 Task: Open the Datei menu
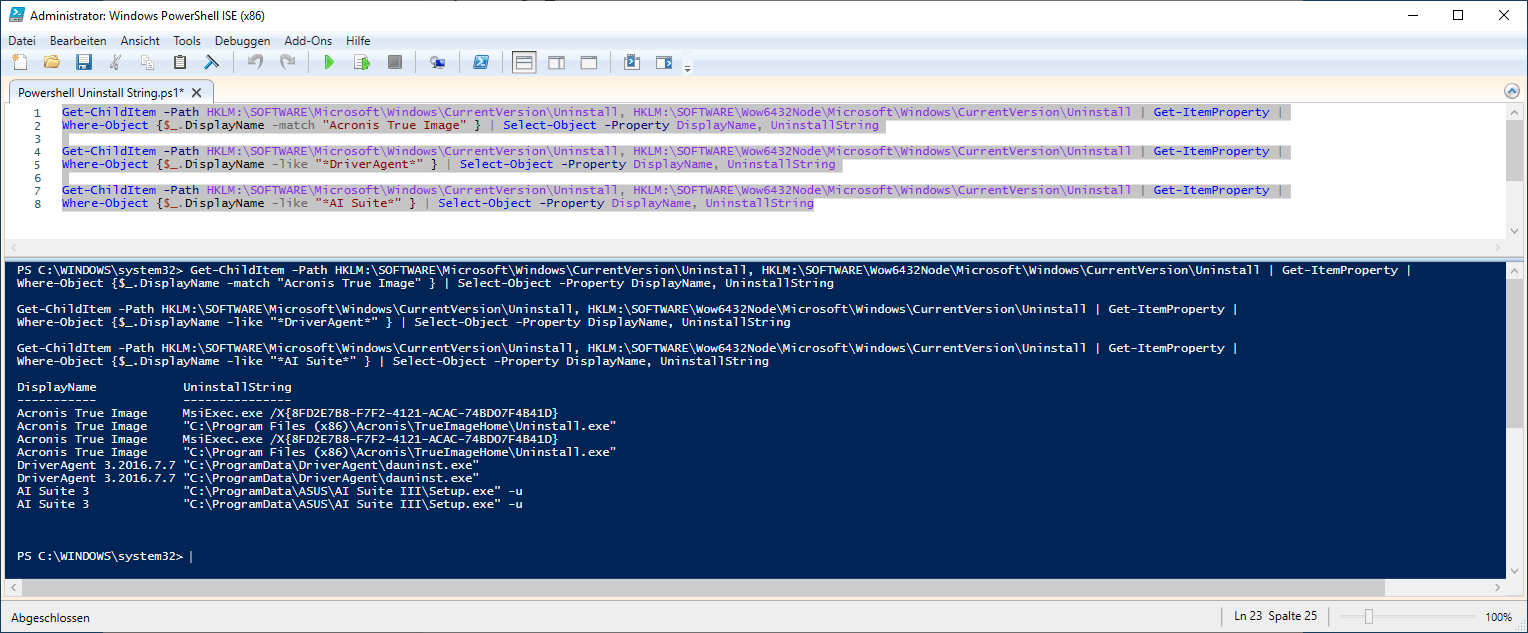22,41
